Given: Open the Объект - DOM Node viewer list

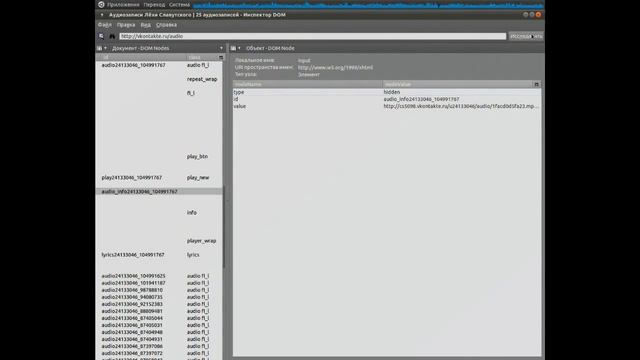Looking at the screenshot, I should tap(236, 48).
